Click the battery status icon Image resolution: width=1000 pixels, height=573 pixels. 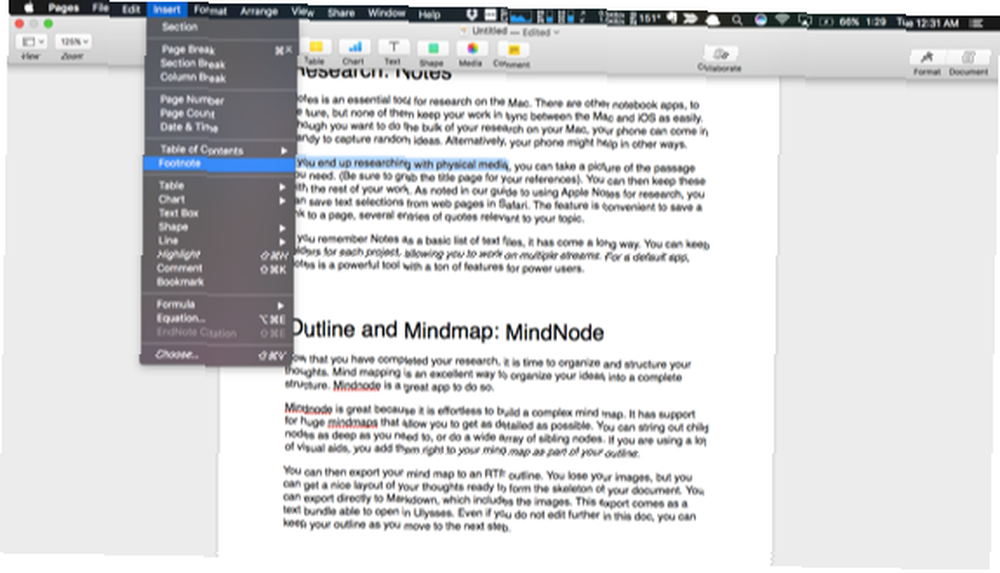point(827,21)
